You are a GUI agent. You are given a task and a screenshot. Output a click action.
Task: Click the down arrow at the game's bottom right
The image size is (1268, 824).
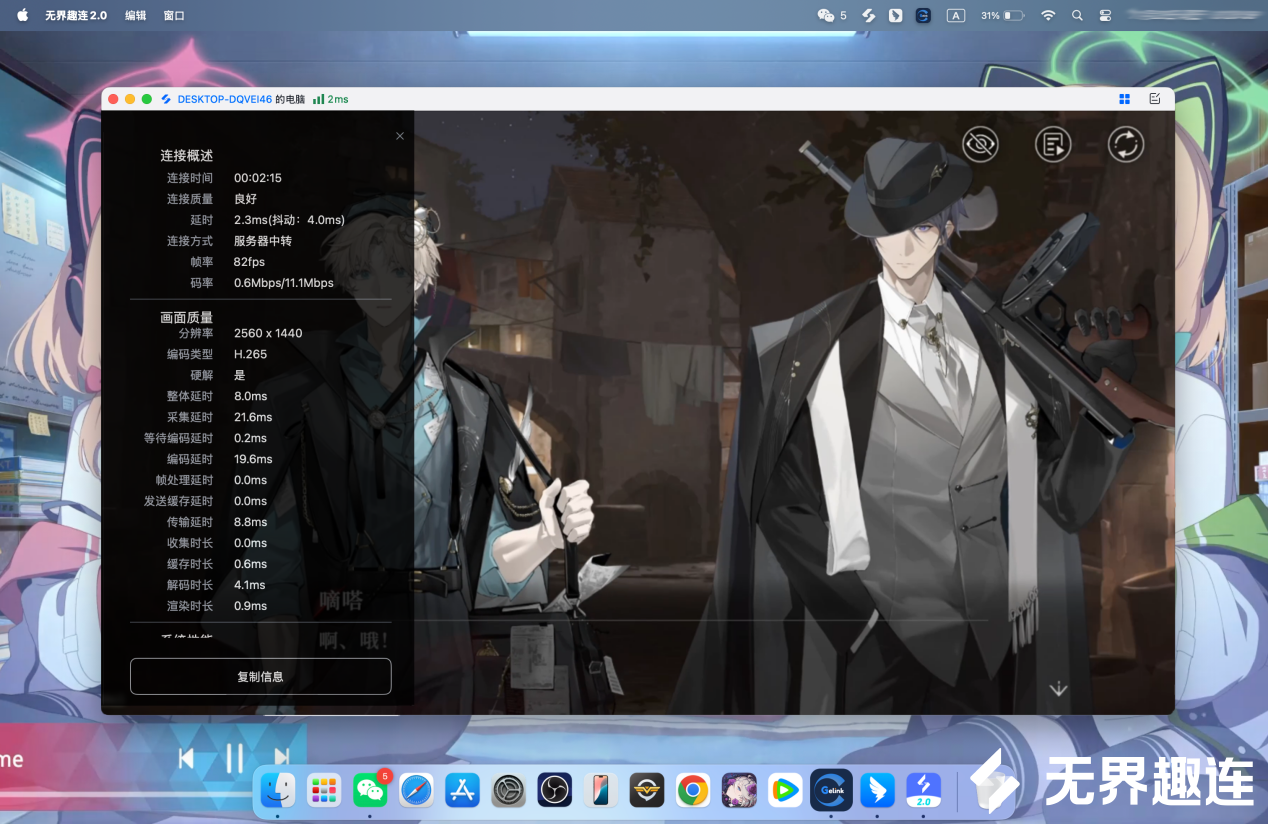tap(1058, 689)
